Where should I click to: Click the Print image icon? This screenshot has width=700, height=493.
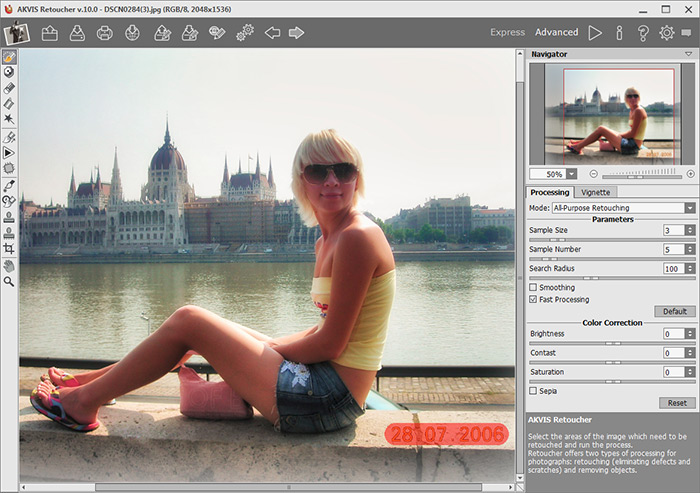(105, 33)
